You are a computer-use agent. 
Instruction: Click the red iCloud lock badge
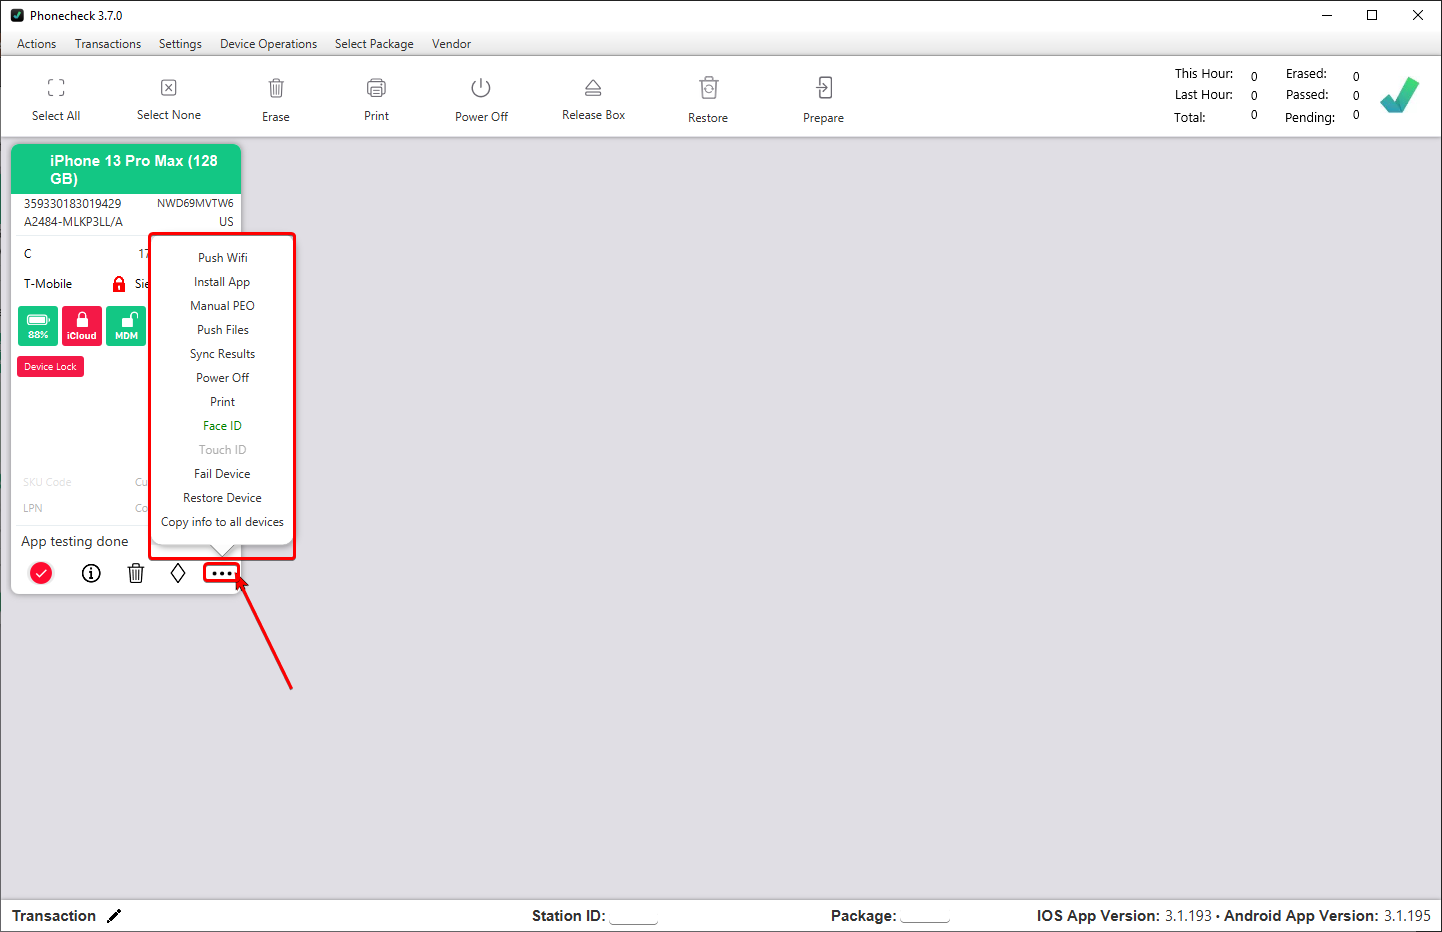pyautogui.click(x=82, y=326)
